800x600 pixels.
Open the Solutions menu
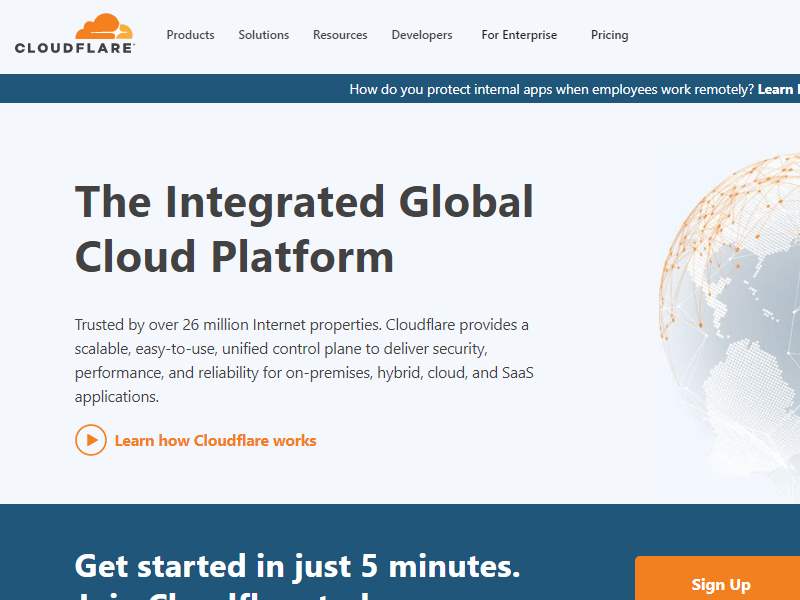[x=264, y=35]
